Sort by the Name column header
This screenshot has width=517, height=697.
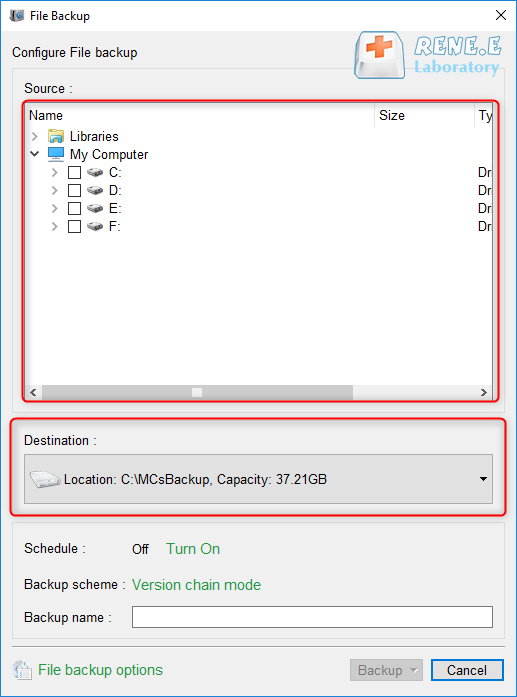(201, 116)
